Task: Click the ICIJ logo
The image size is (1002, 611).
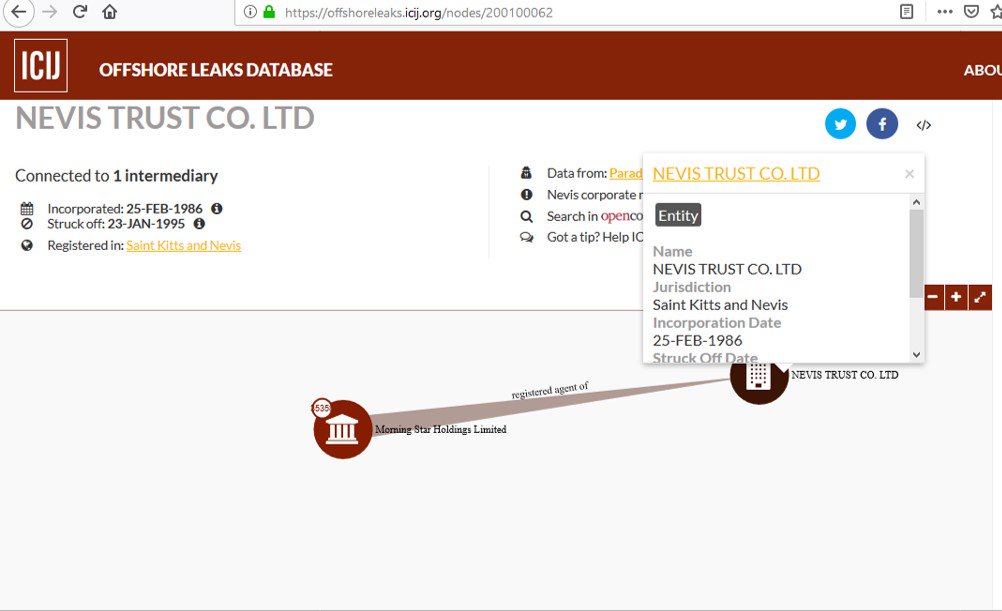Action: [x=40, y=65]
